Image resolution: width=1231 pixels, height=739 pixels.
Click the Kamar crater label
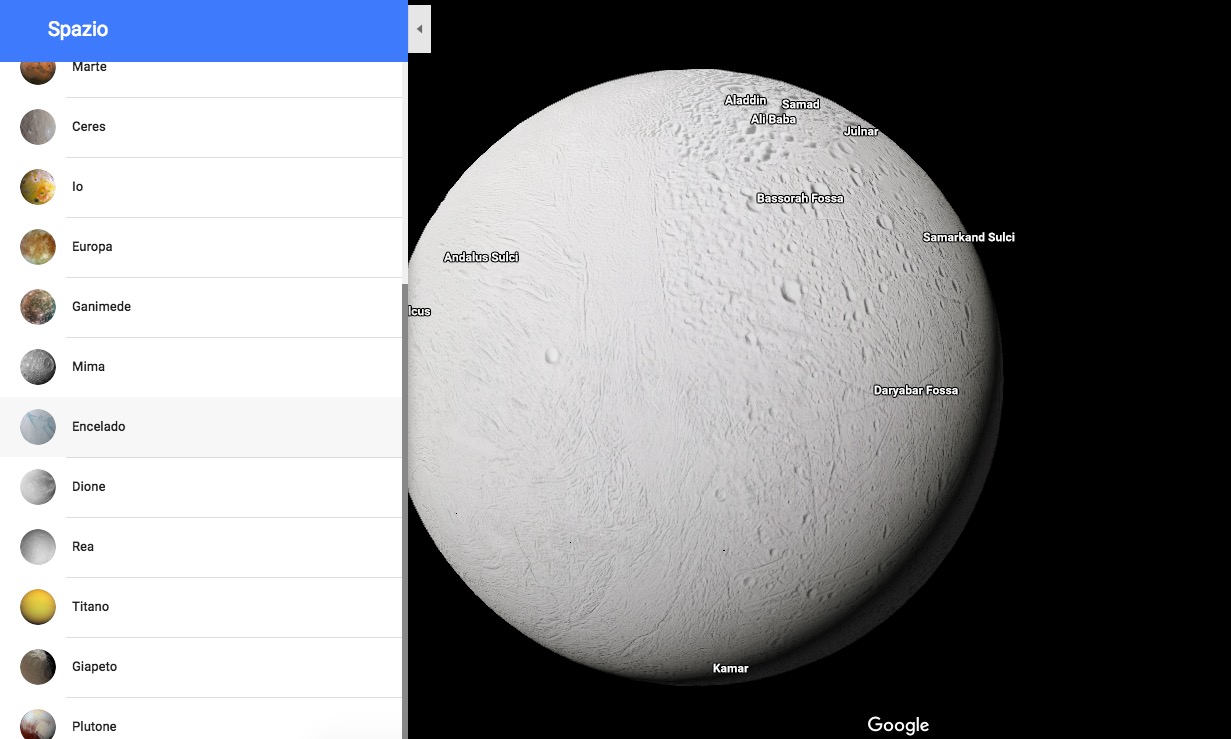pyautogui.click(x=730, y=668)
